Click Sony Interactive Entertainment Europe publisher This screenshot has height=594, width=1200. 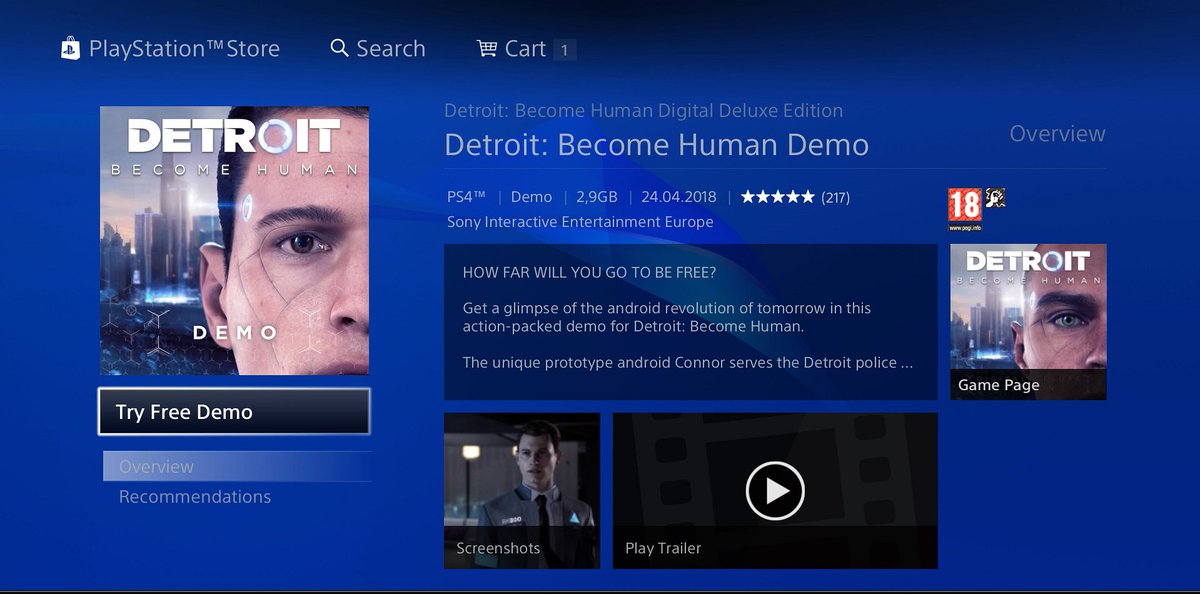[580, 222]
